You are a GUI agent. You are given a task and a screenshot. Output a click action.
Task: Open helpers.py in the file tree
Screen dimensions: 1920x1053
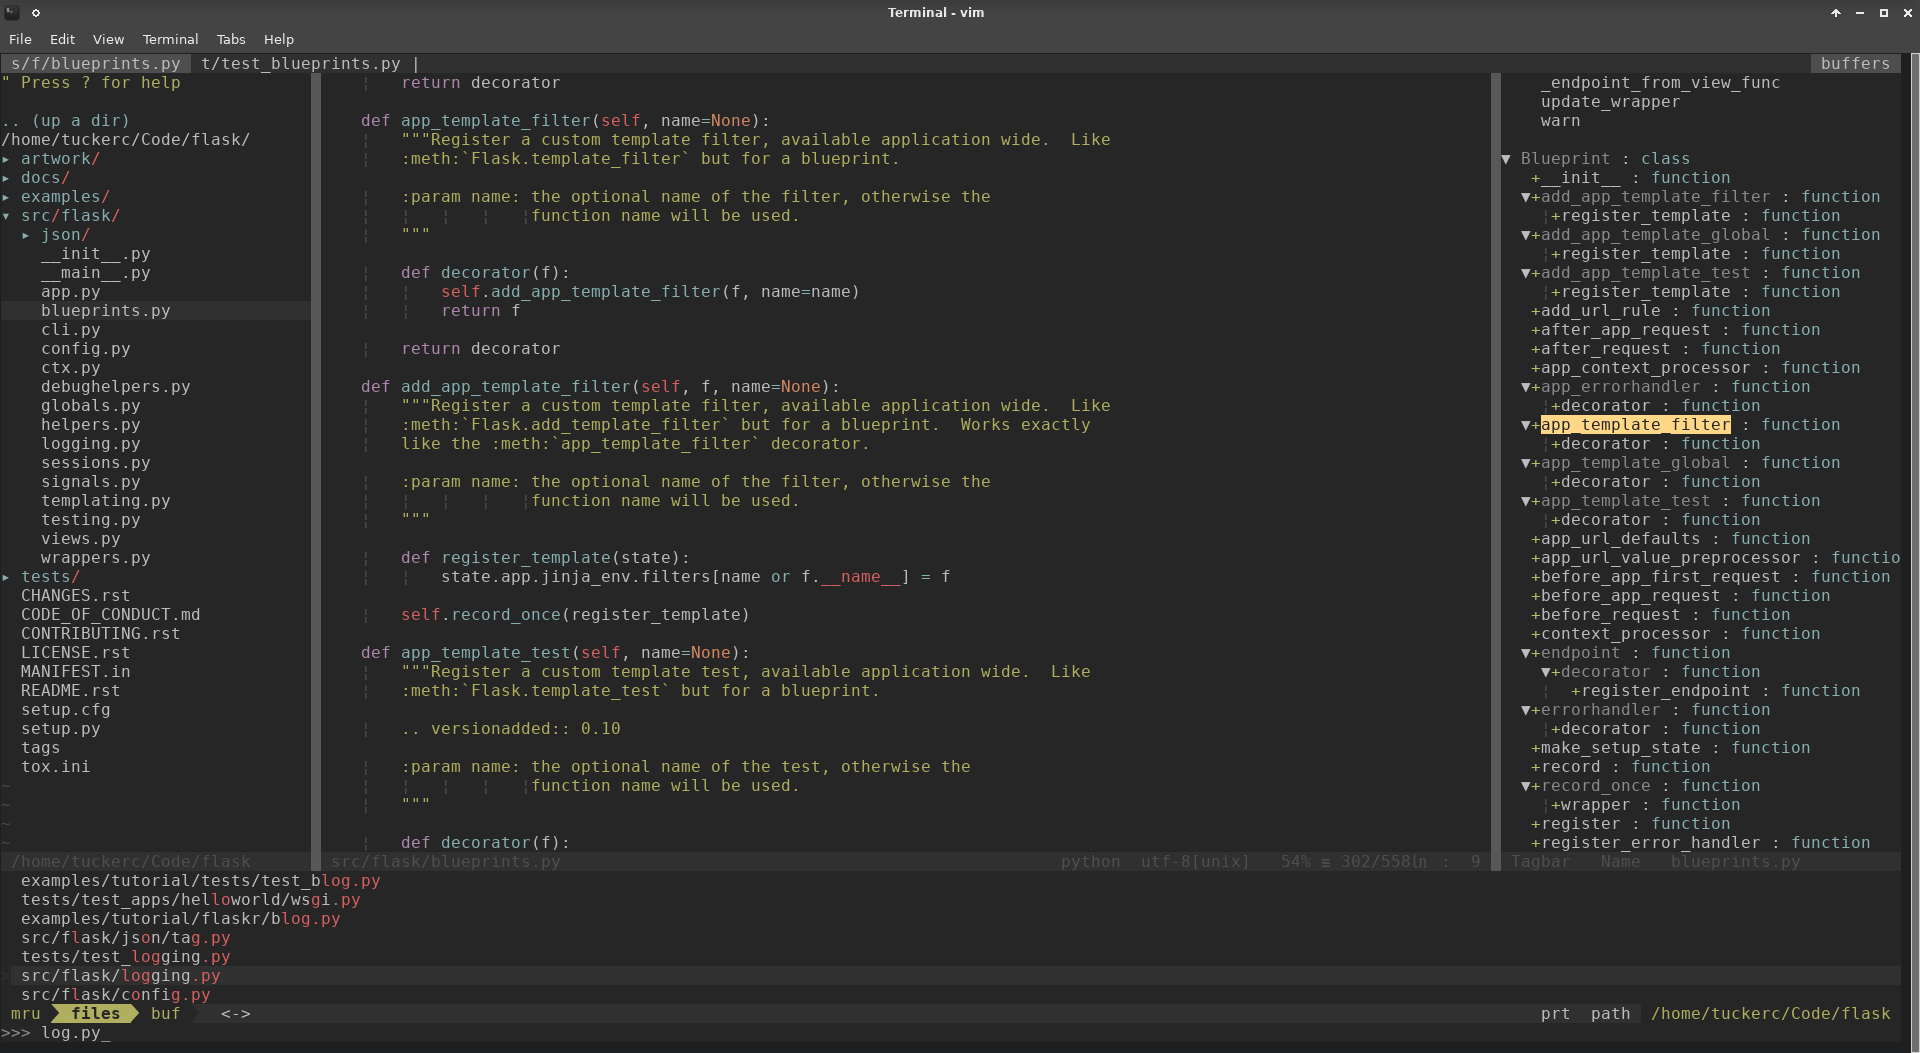click(90, 425)
